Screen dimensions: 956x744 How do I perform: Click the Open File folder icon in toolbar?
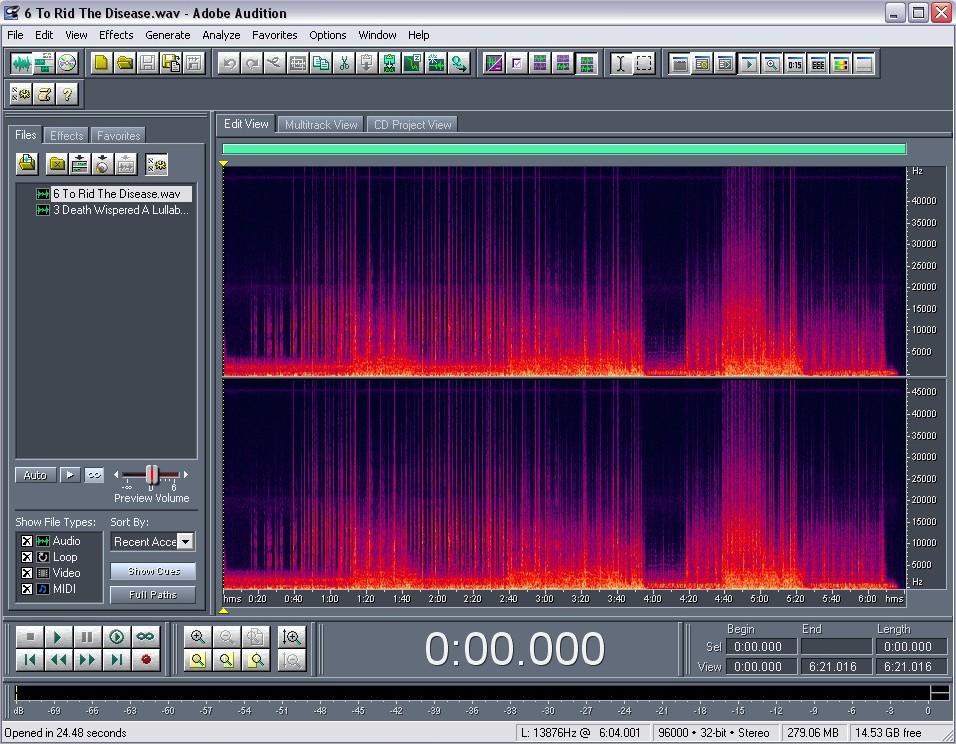point(124,63)
